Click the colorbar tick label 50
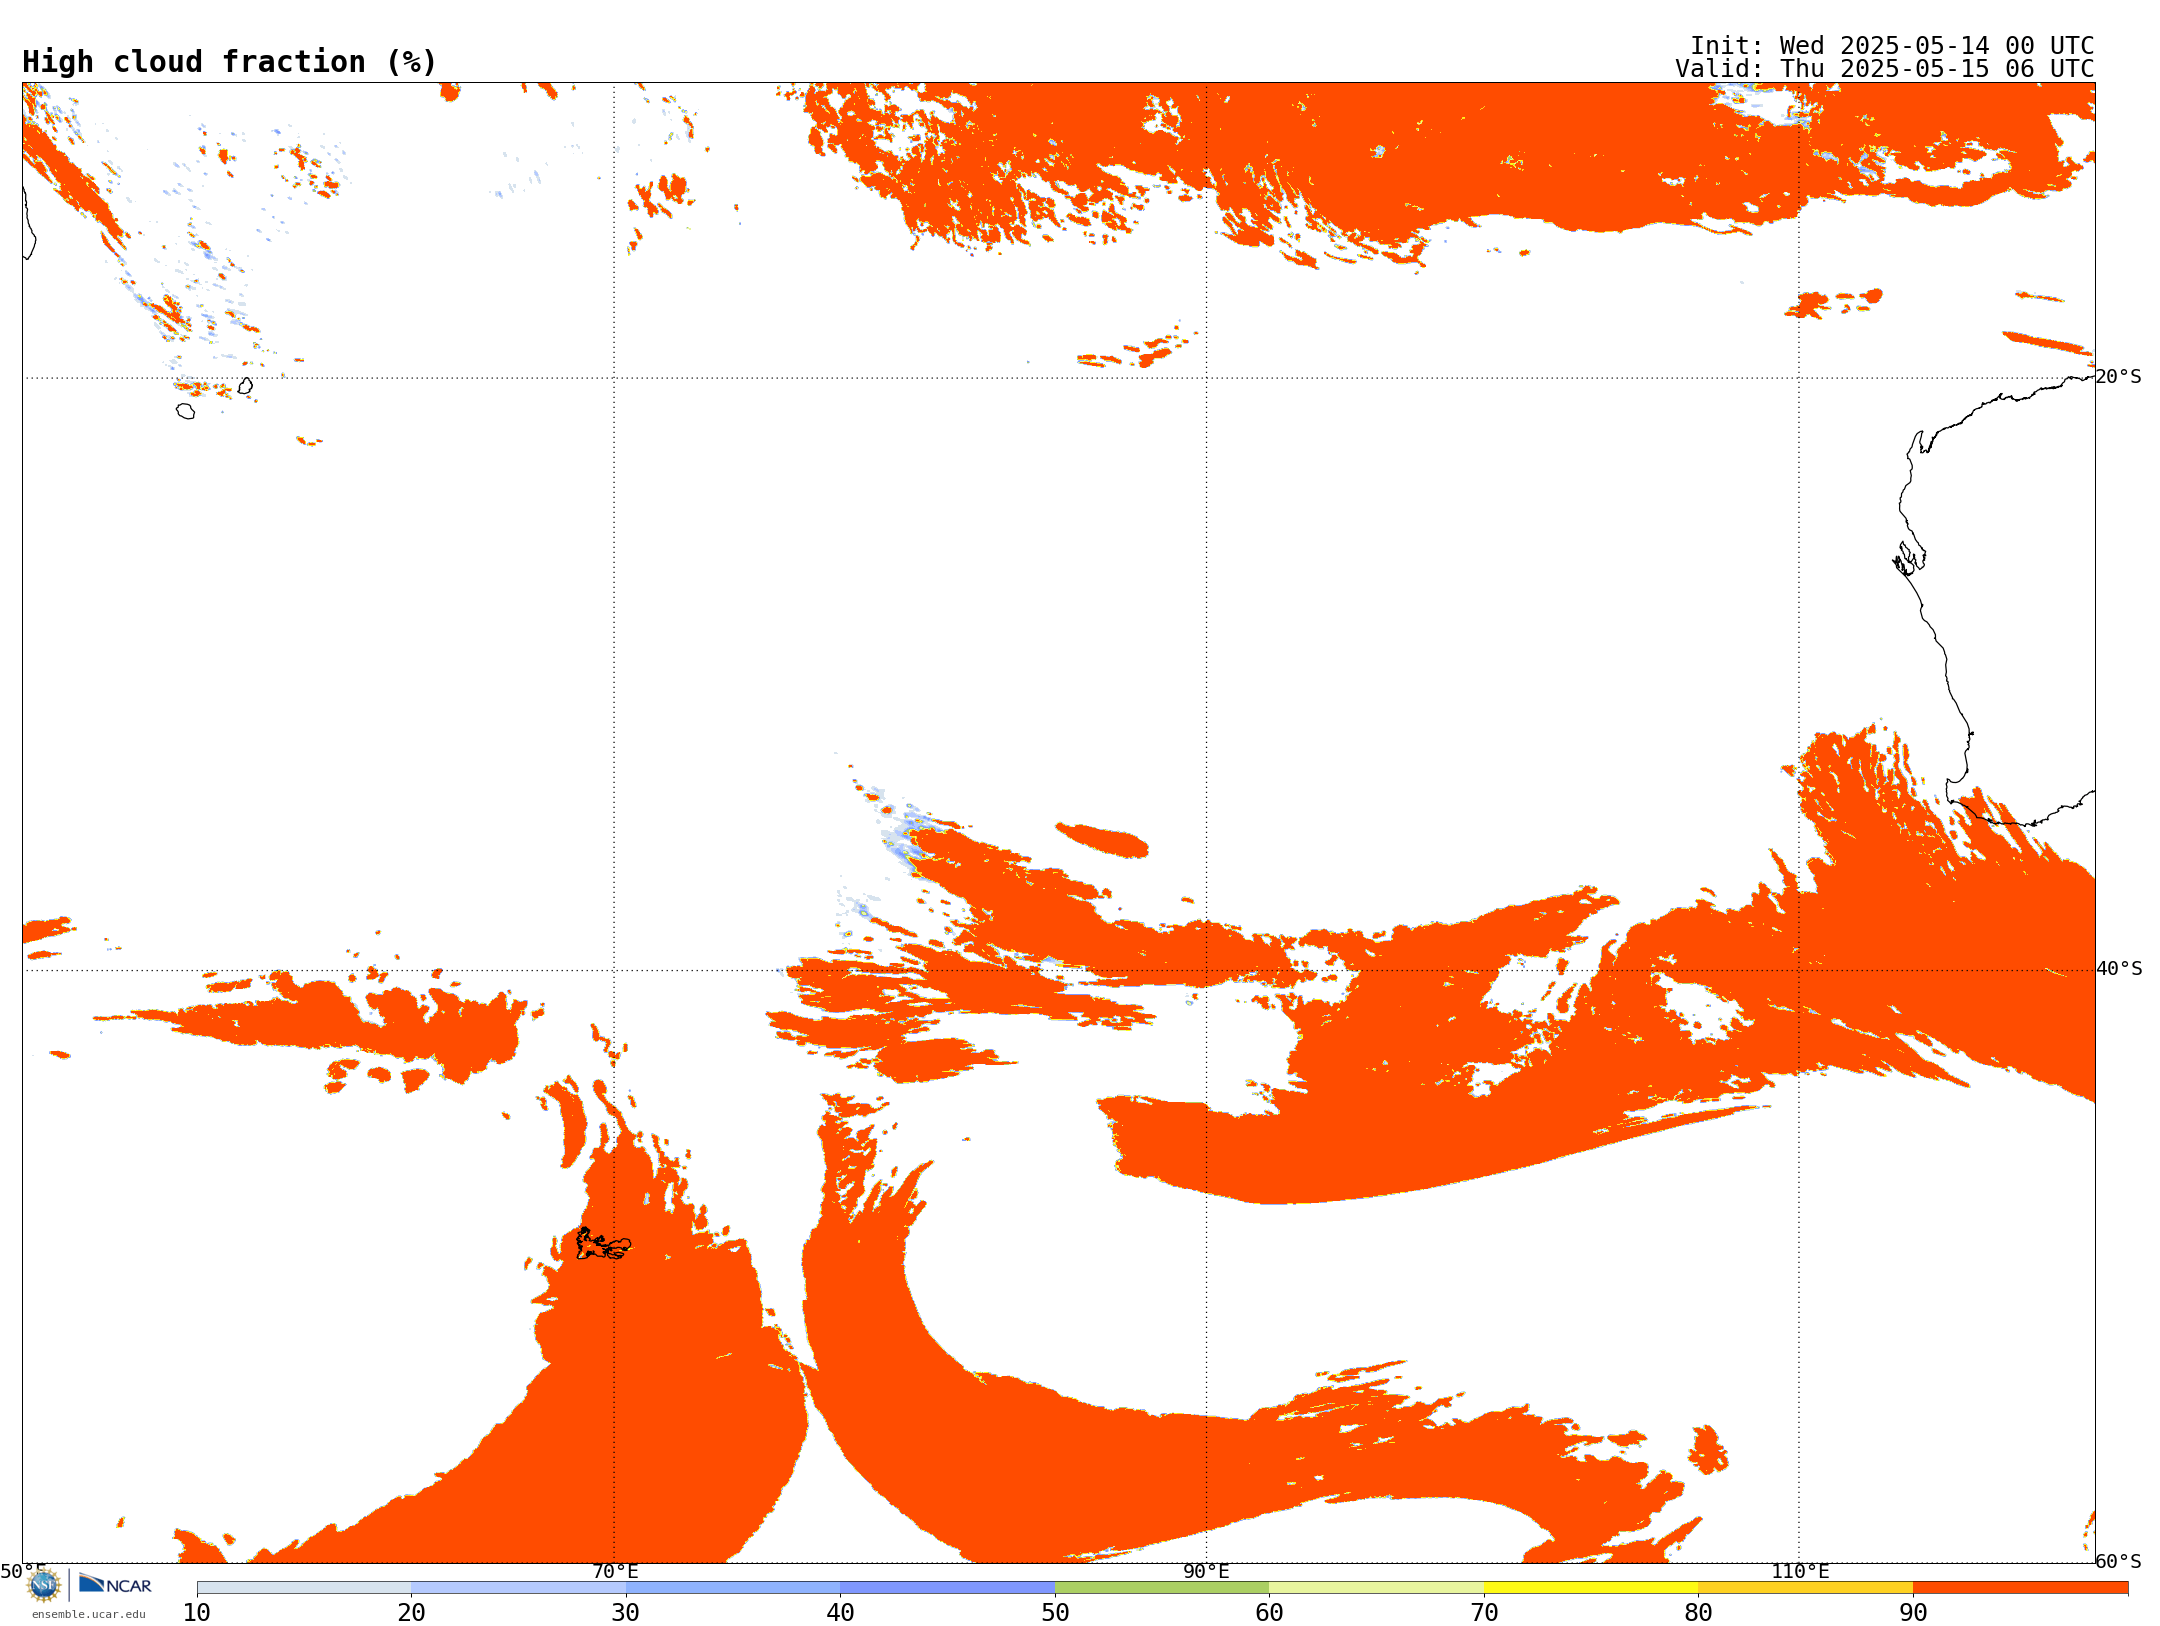This screenshot has width=2160, height=1626. (x=1055, y=1613)
